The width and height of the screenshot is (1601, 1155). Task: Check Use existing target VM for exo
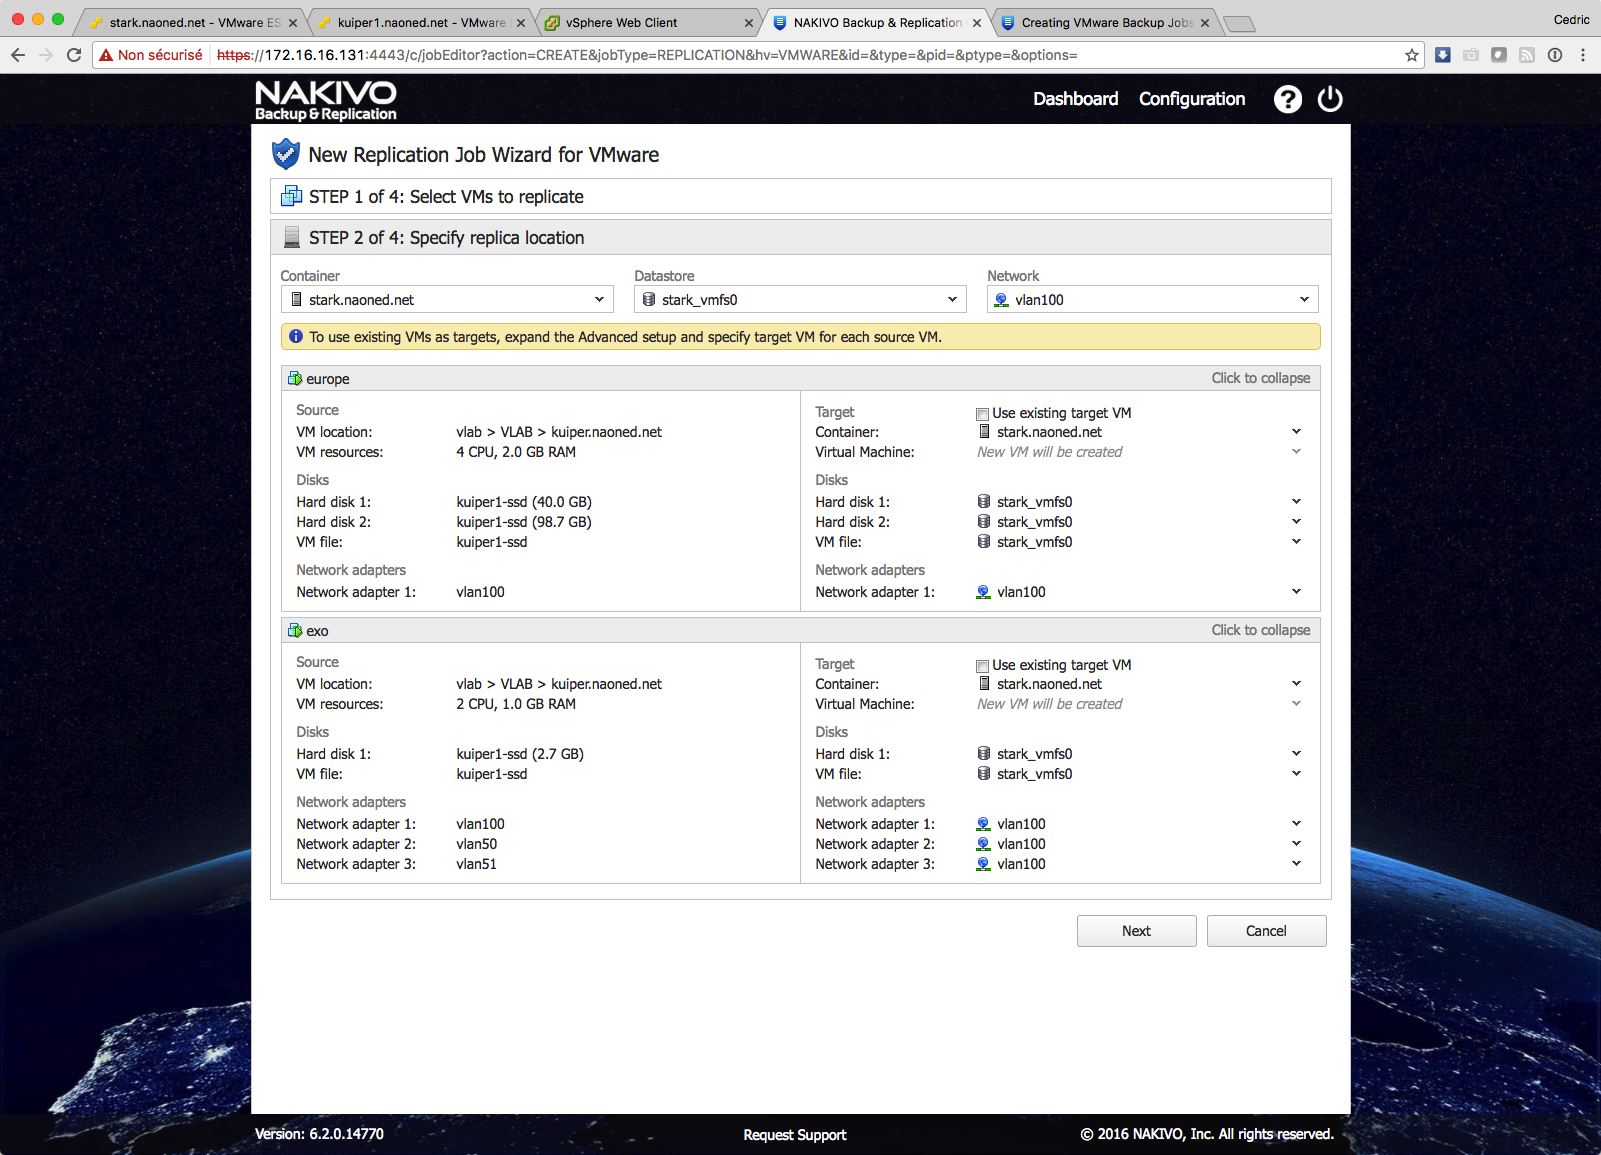(982, 666)
